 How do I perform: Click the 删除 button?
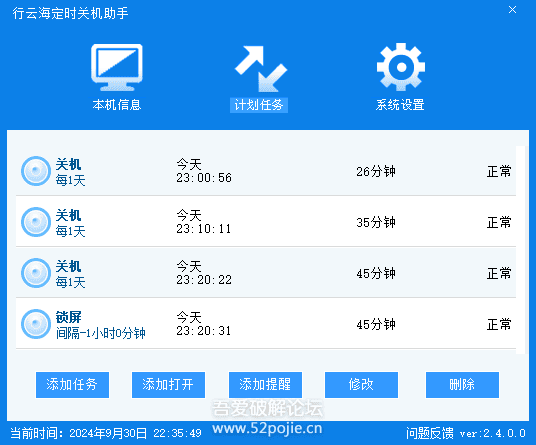point(462,385)
